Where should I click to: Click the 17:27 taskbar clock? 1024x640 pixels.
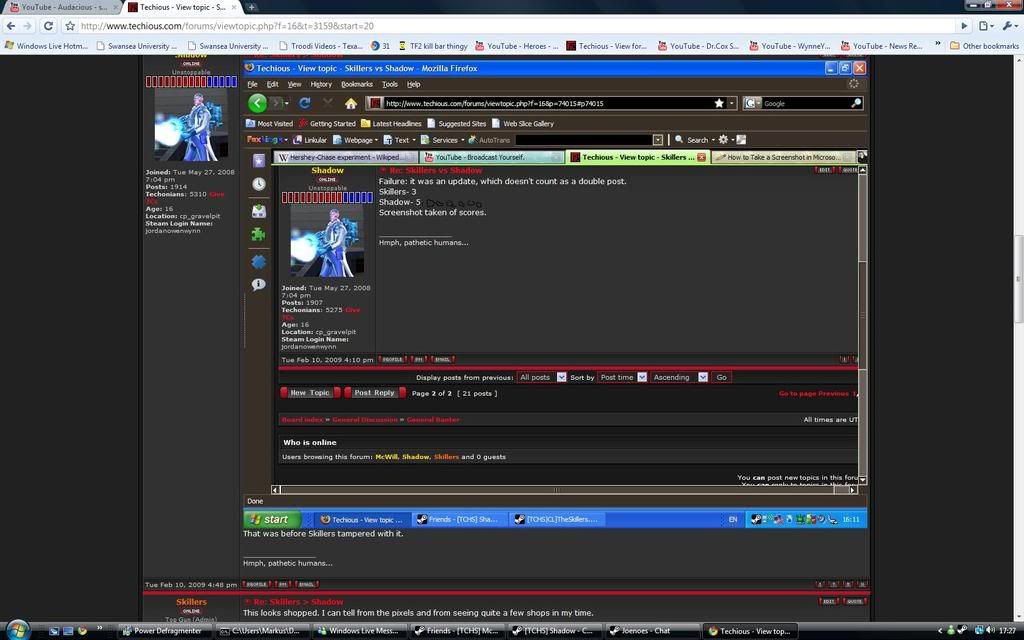(x=1007, y=631)
